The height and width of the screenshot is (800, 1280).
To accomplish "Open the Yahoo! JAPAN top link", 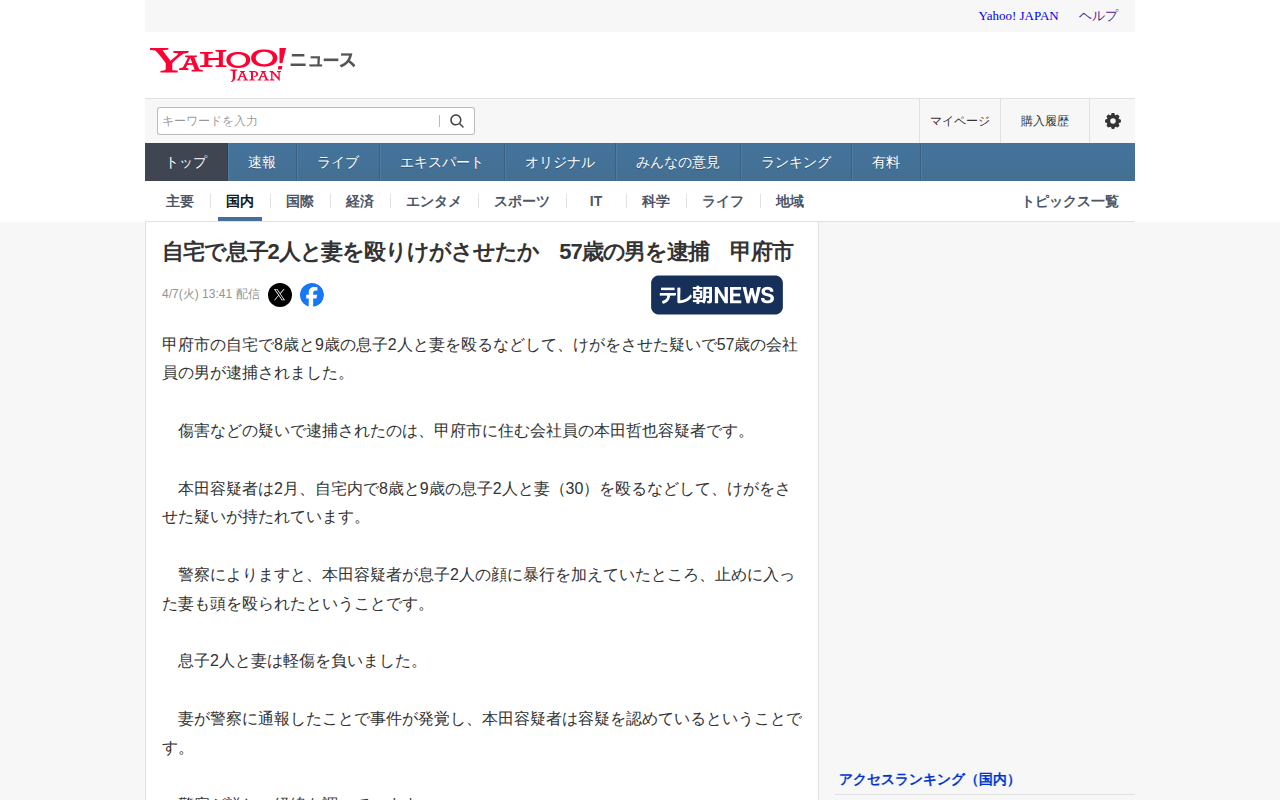I will point(1018,16).
